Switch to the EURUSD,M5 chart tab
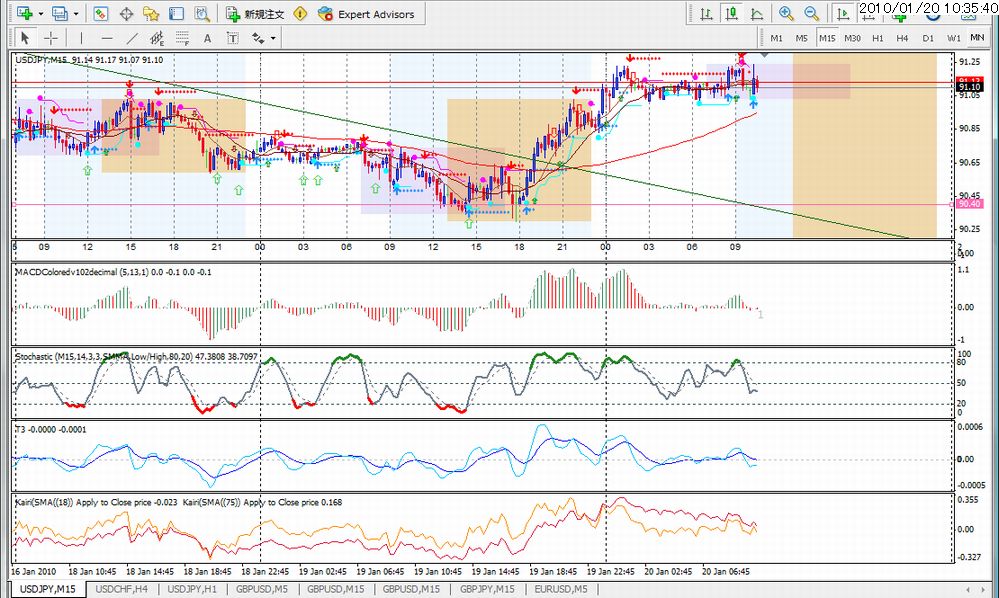Viewport: 999px width, 598px height. [x=561, y=589]
